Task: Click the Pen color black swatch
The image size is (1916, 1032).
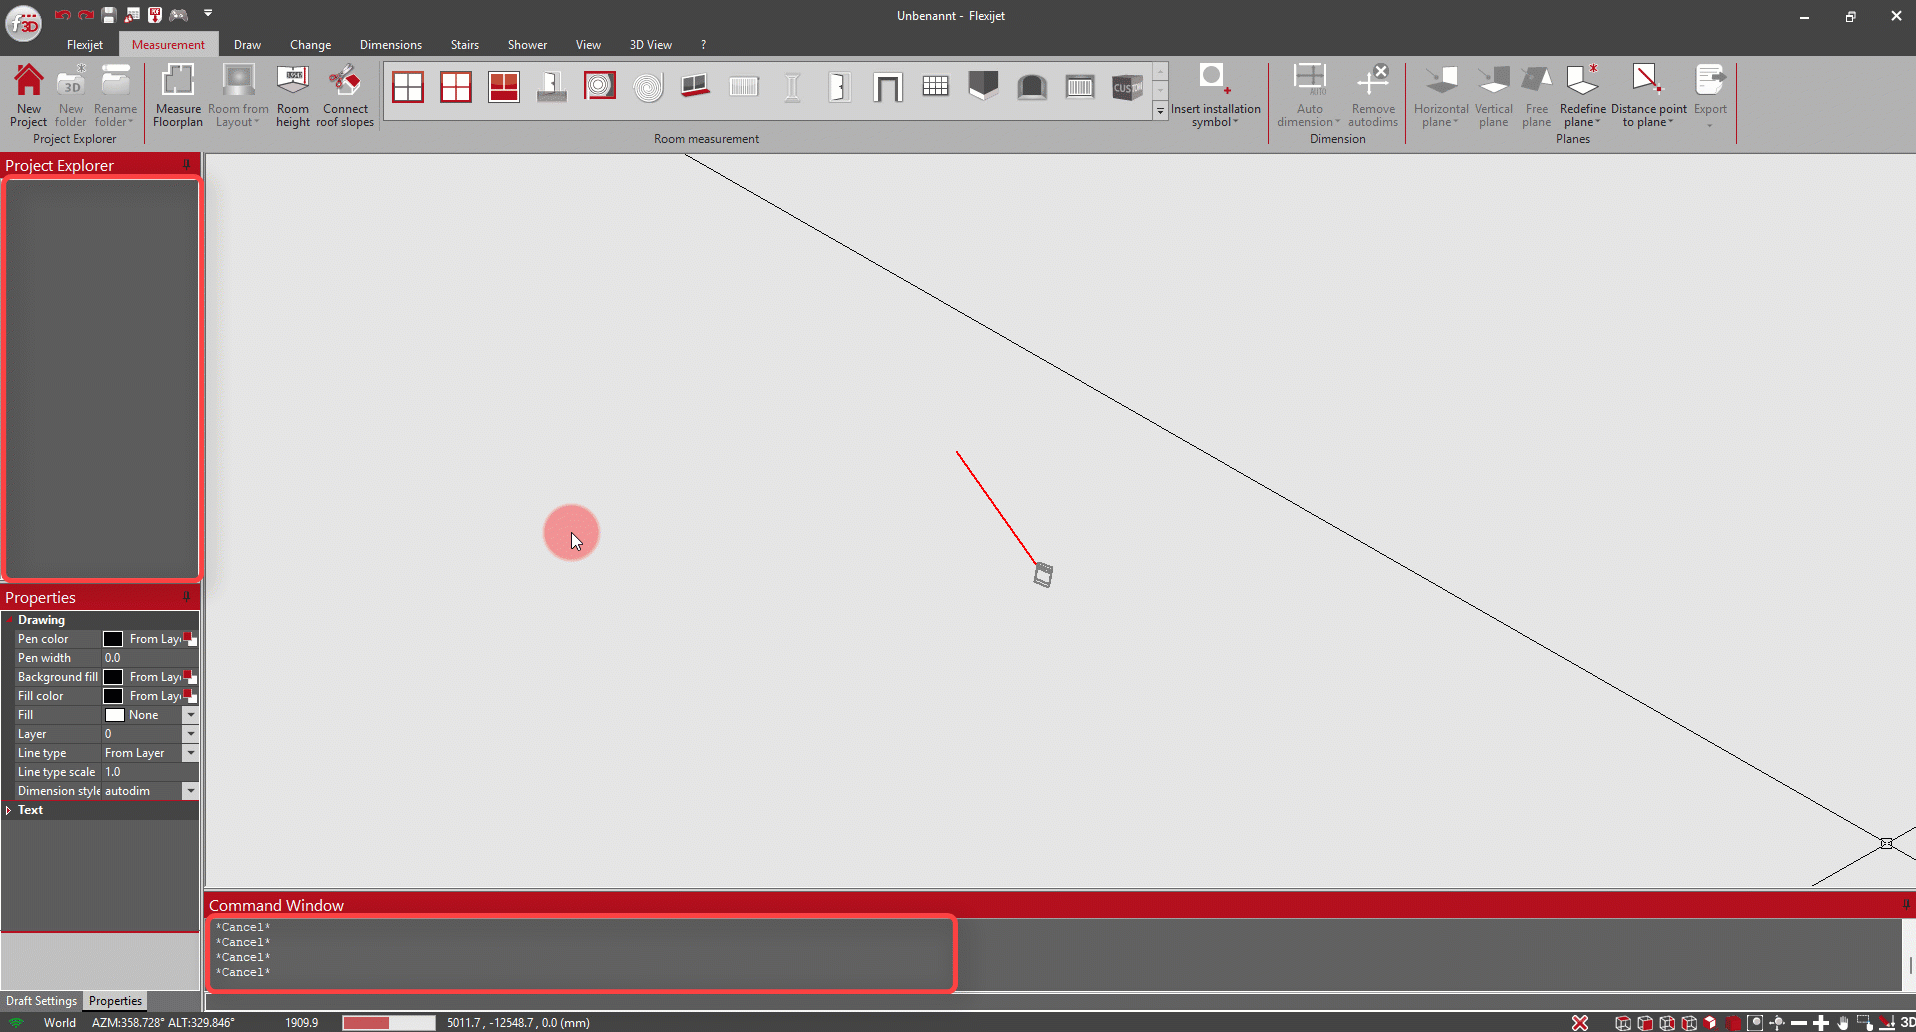Action: pyautogui.click(x=113, y=639)
